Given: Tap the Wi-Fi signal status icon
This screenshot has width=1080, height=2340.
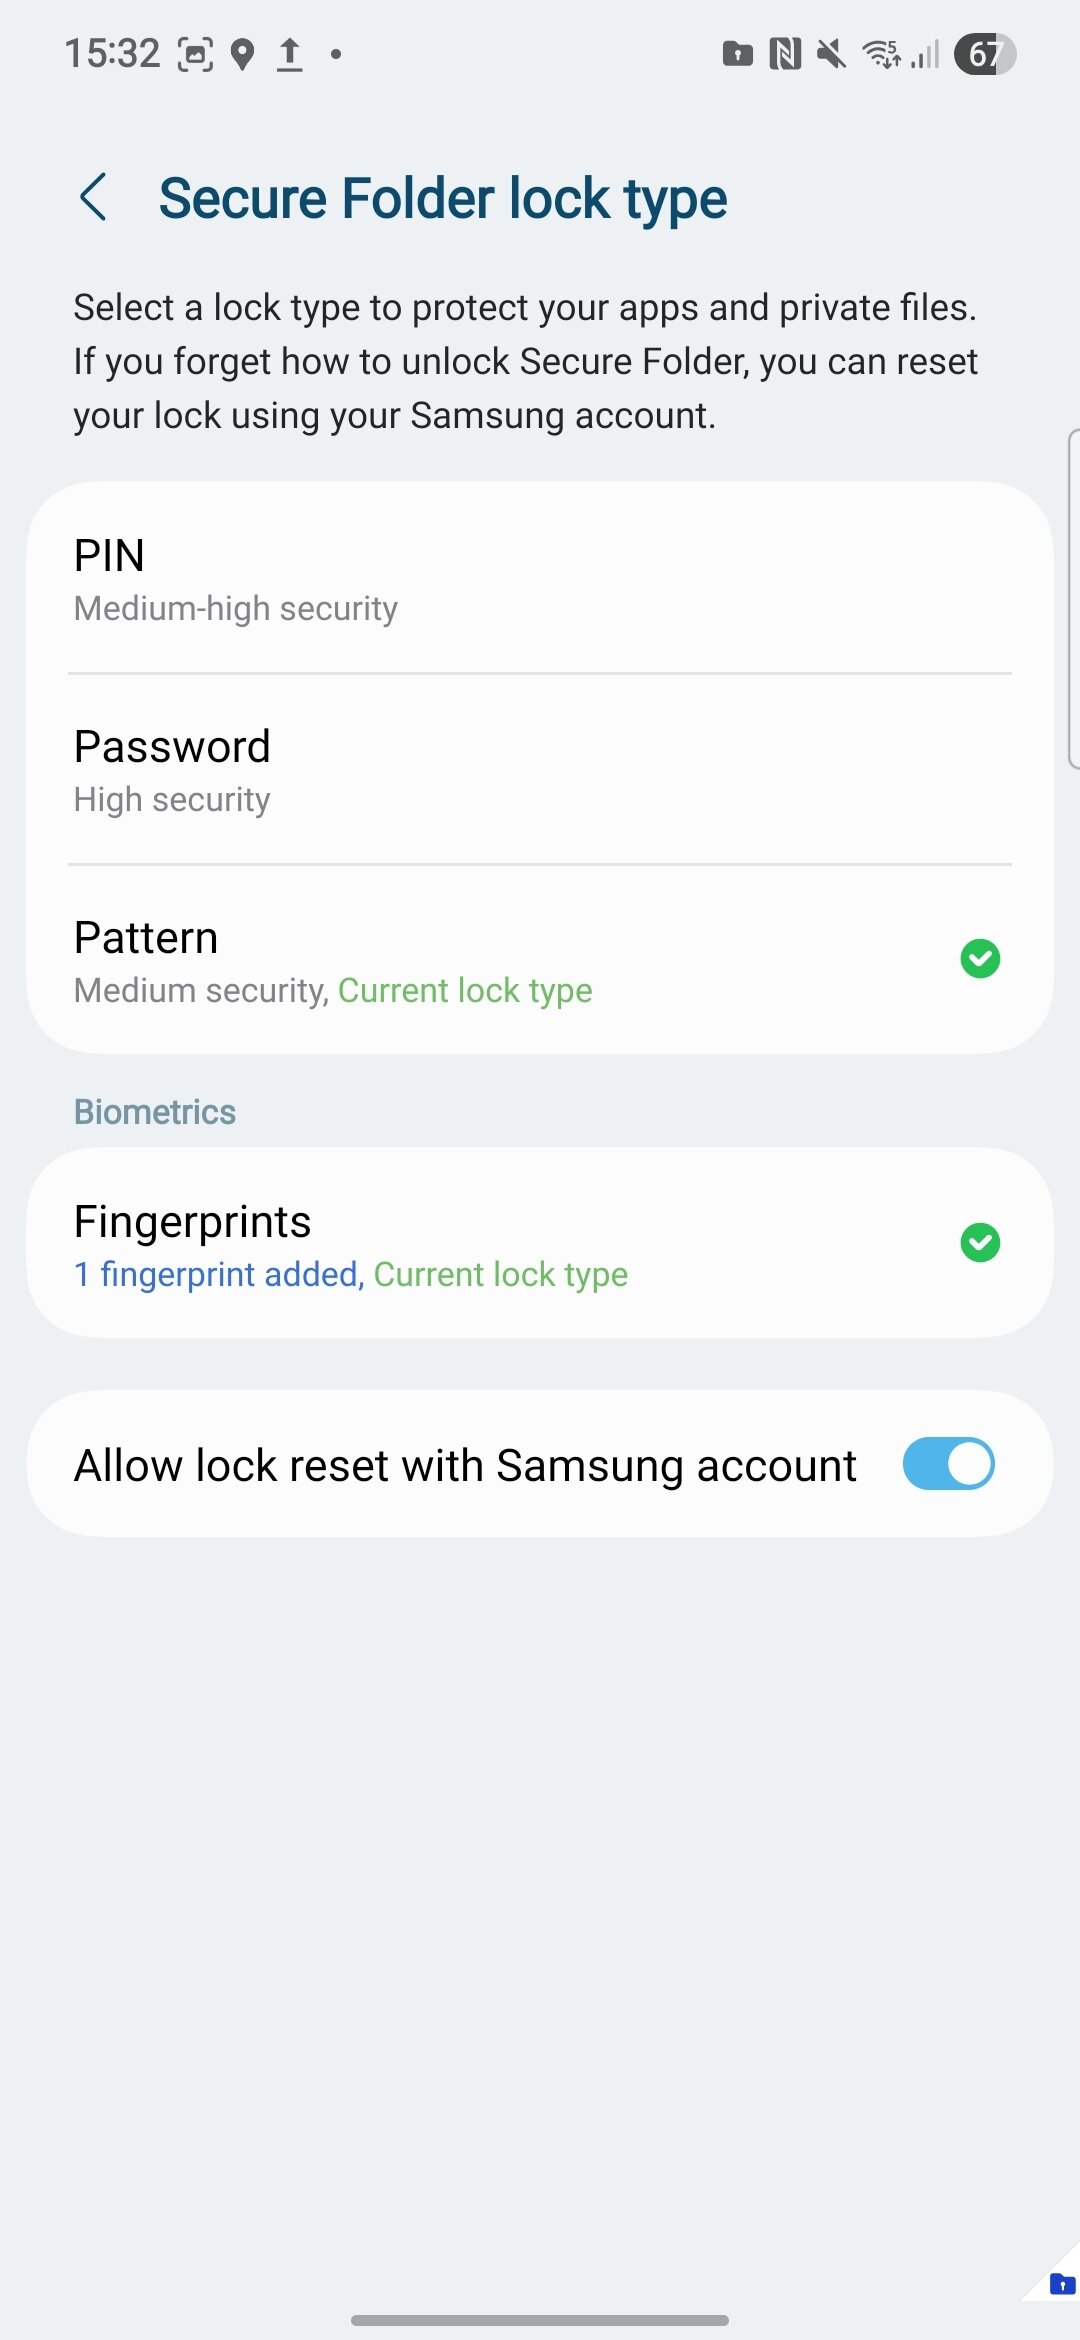Looking at the screenshot, I should point(881,54).
